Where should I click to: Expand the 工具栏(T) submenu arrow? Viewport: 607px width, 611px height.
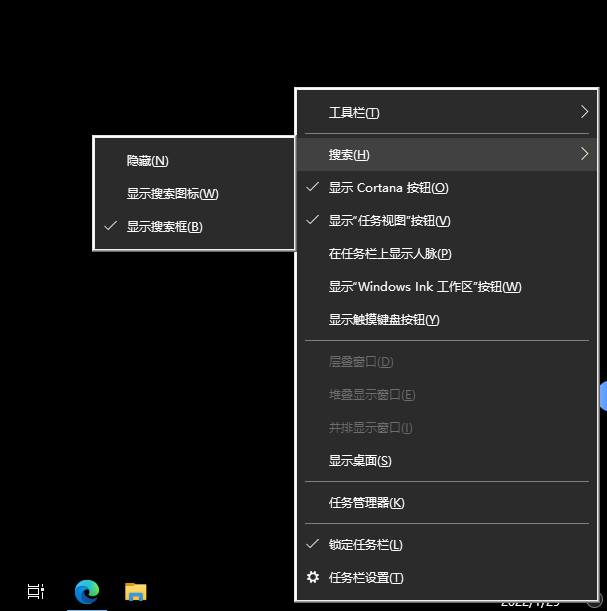point(584,112)
